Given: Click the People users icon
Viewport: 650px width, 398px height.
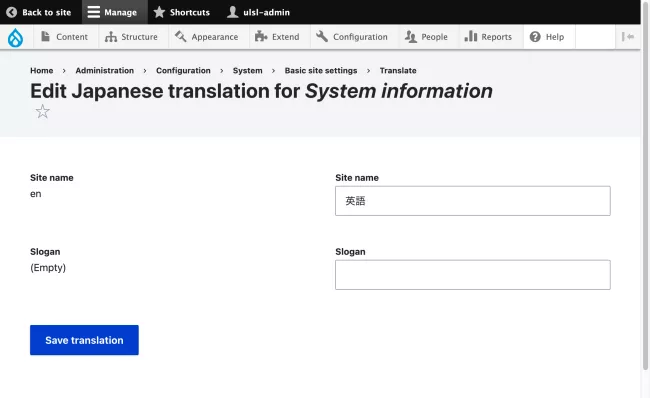Looking at the screenshot, I should pyautogui.click(x=410, y=37).
